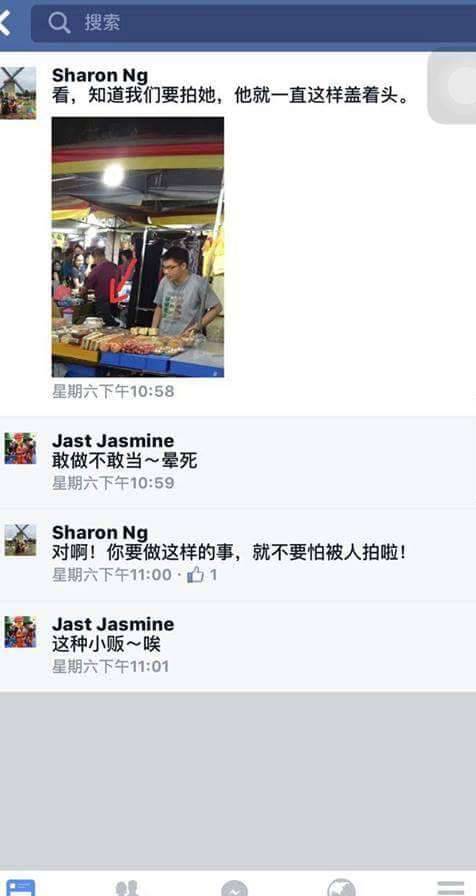The width and height of the screenshot is (476, 896).
Task: Open Jast Jasmine's first comment avatar
Action: pos(21,449)
